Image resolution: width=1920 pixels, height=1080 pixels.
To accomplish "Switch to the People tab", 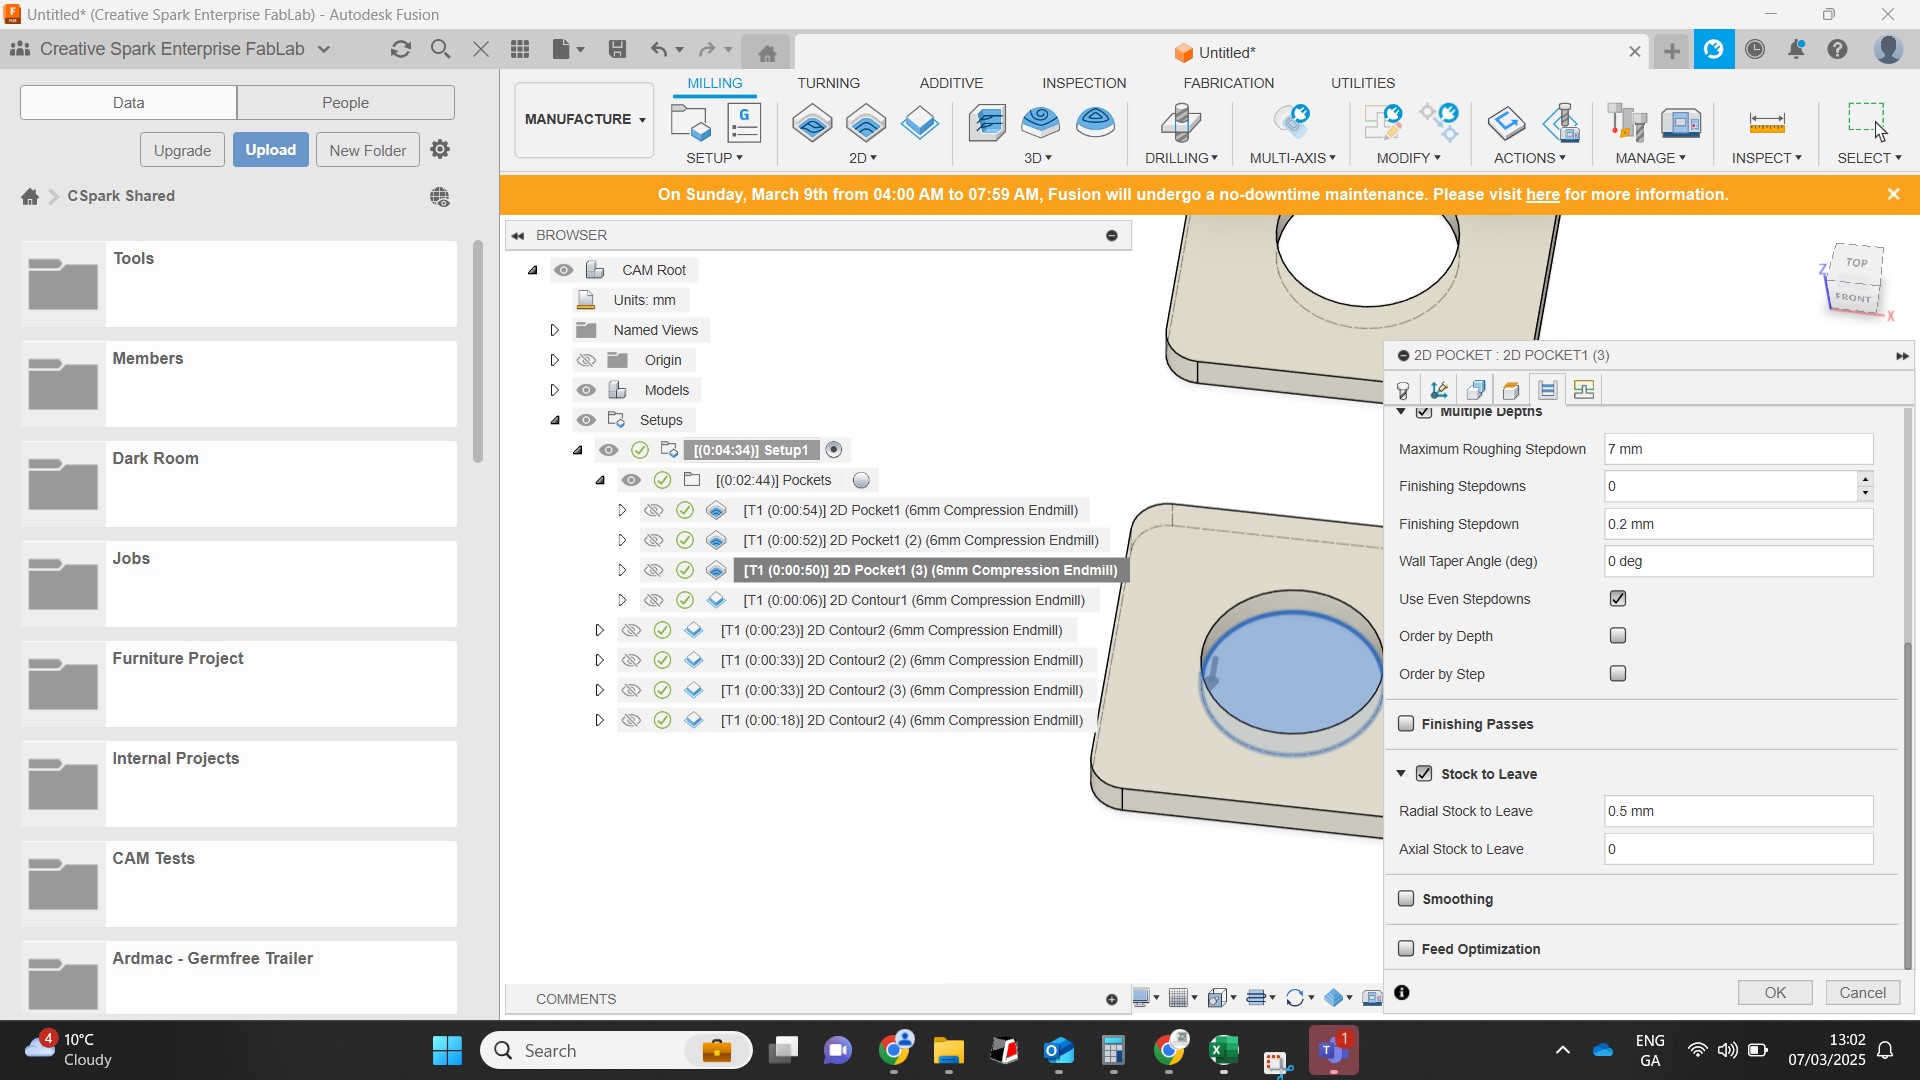I will point(346,102).
